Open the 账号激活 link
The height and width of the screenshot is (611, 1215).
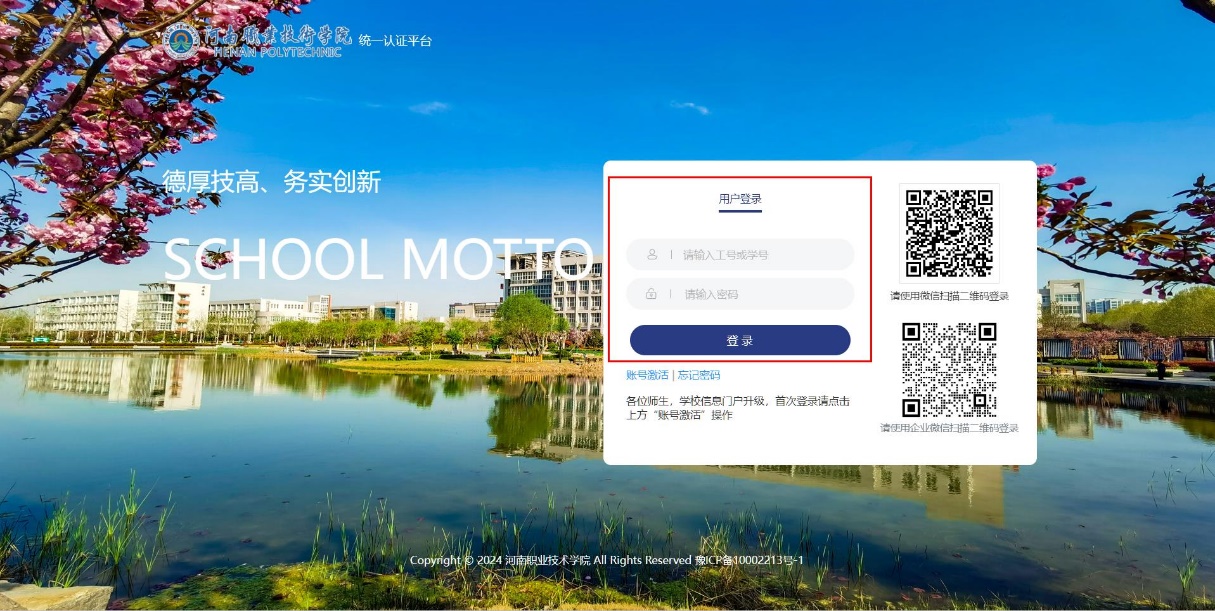(x=647, y=375)
